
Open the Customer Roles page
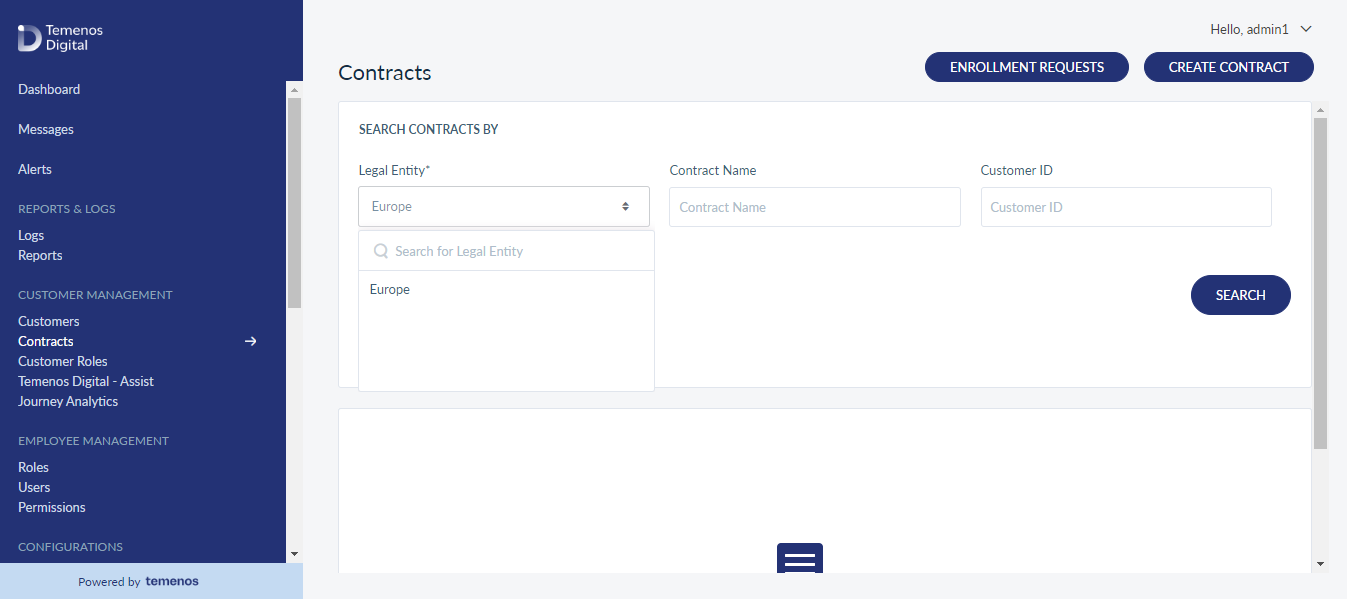point(63,361)
